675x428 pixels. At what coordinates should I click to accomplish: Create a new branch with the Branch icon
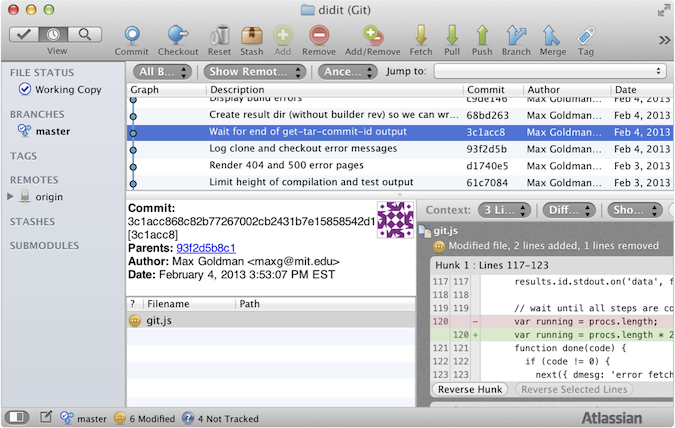[516, 38]
